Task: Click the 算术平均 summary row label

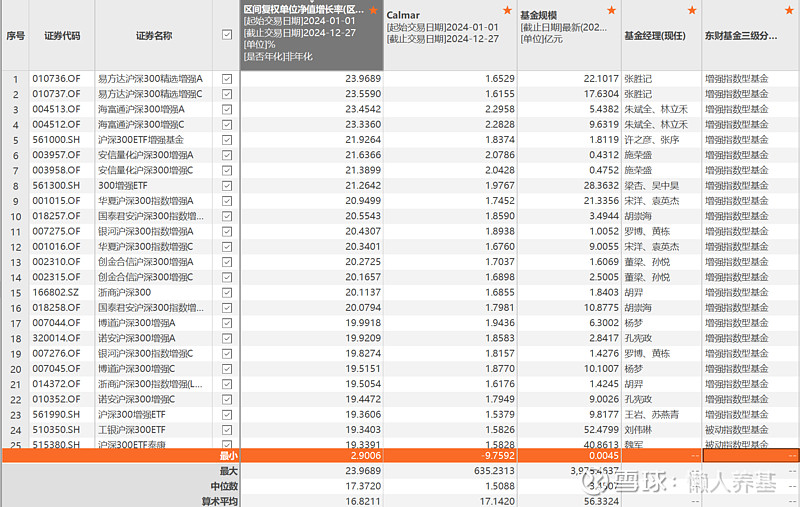Action: (219, 501)
